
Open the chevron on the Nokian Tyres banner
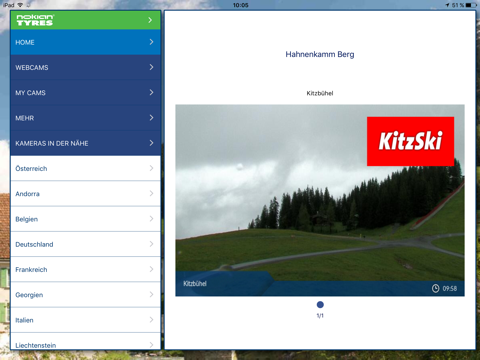point(150,20)
